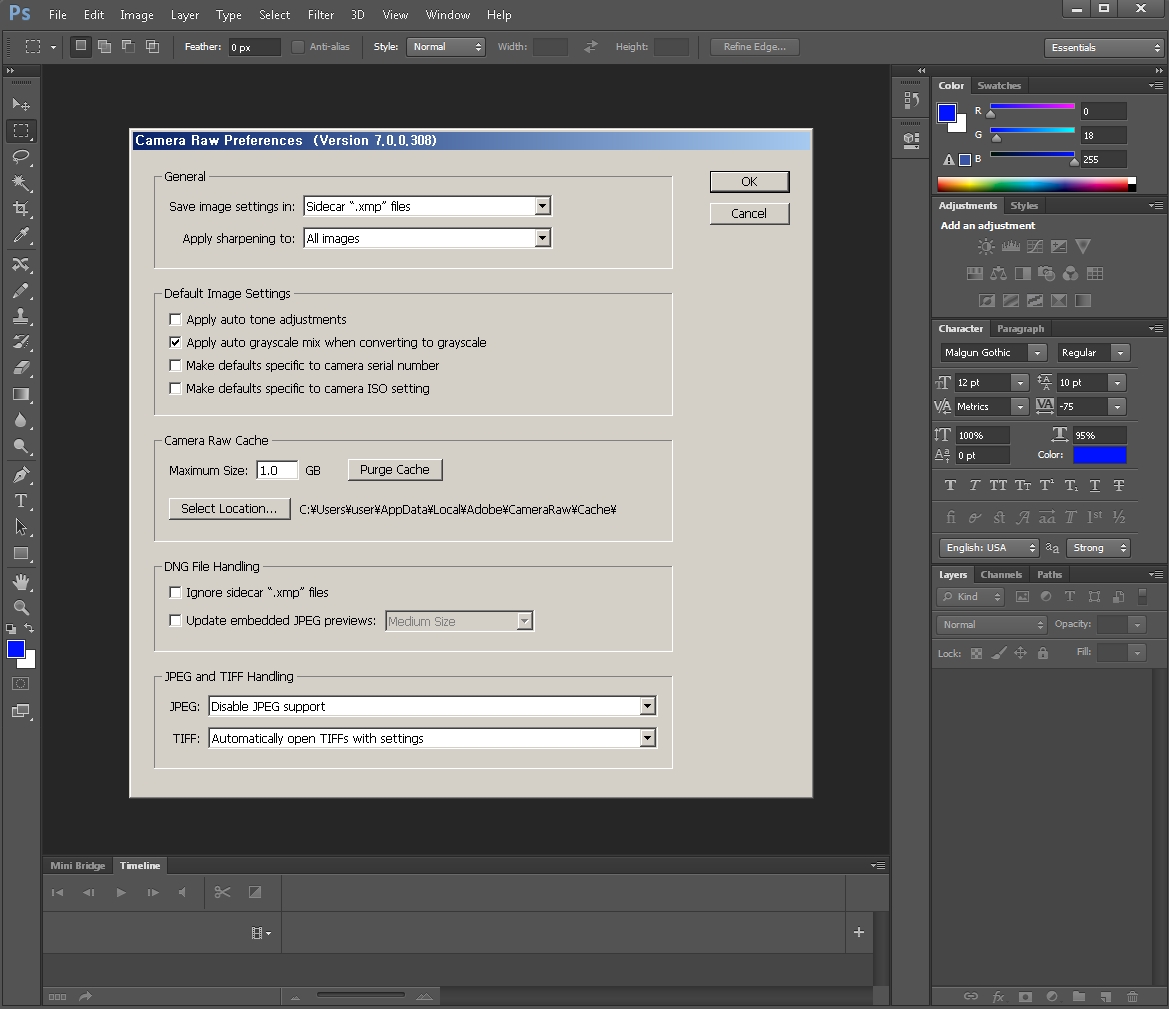Toggle lock transparent pixels in Layers
Screen dimensions: 1169x1009
(976, 653)
